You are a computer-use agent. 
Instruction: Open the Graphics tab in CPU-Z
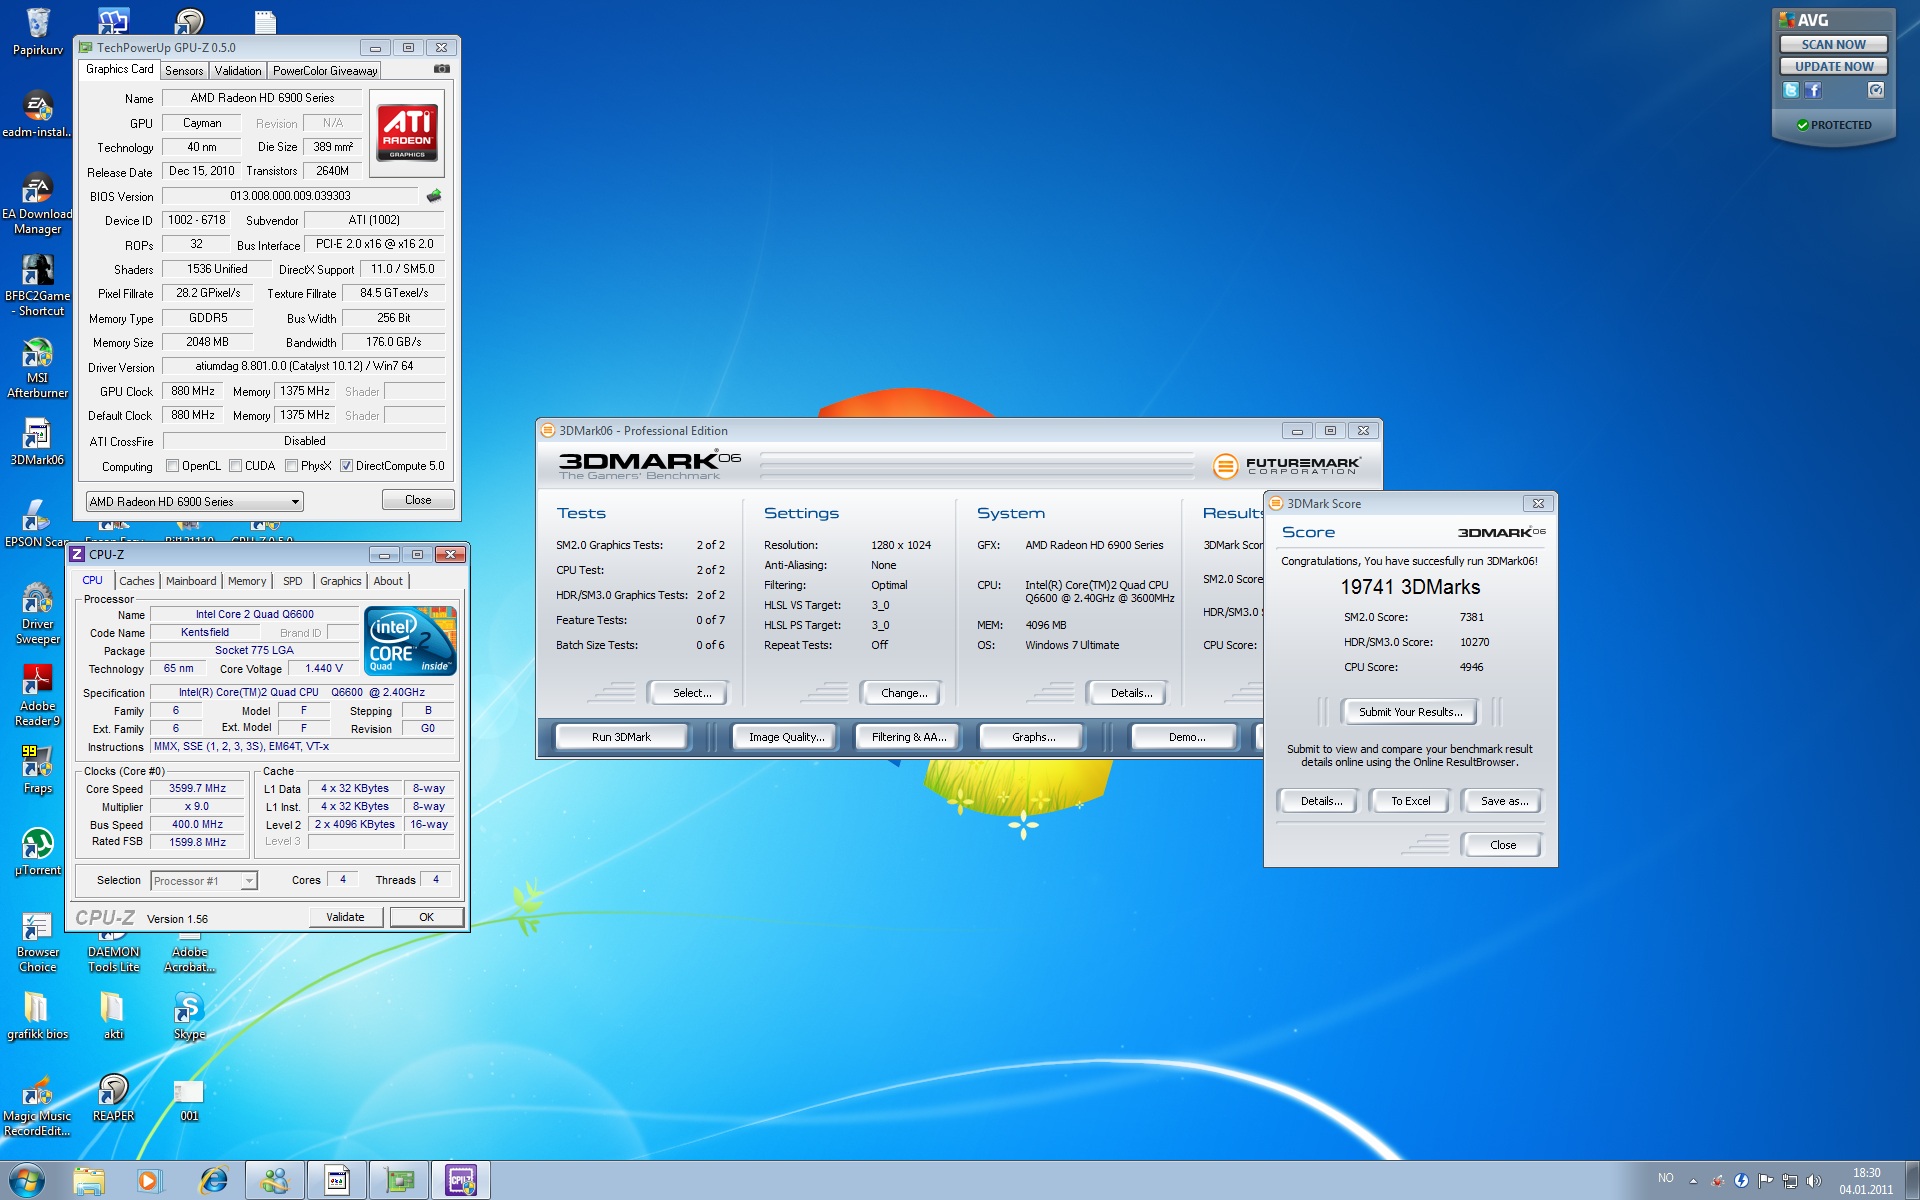(x=341, y=581)
